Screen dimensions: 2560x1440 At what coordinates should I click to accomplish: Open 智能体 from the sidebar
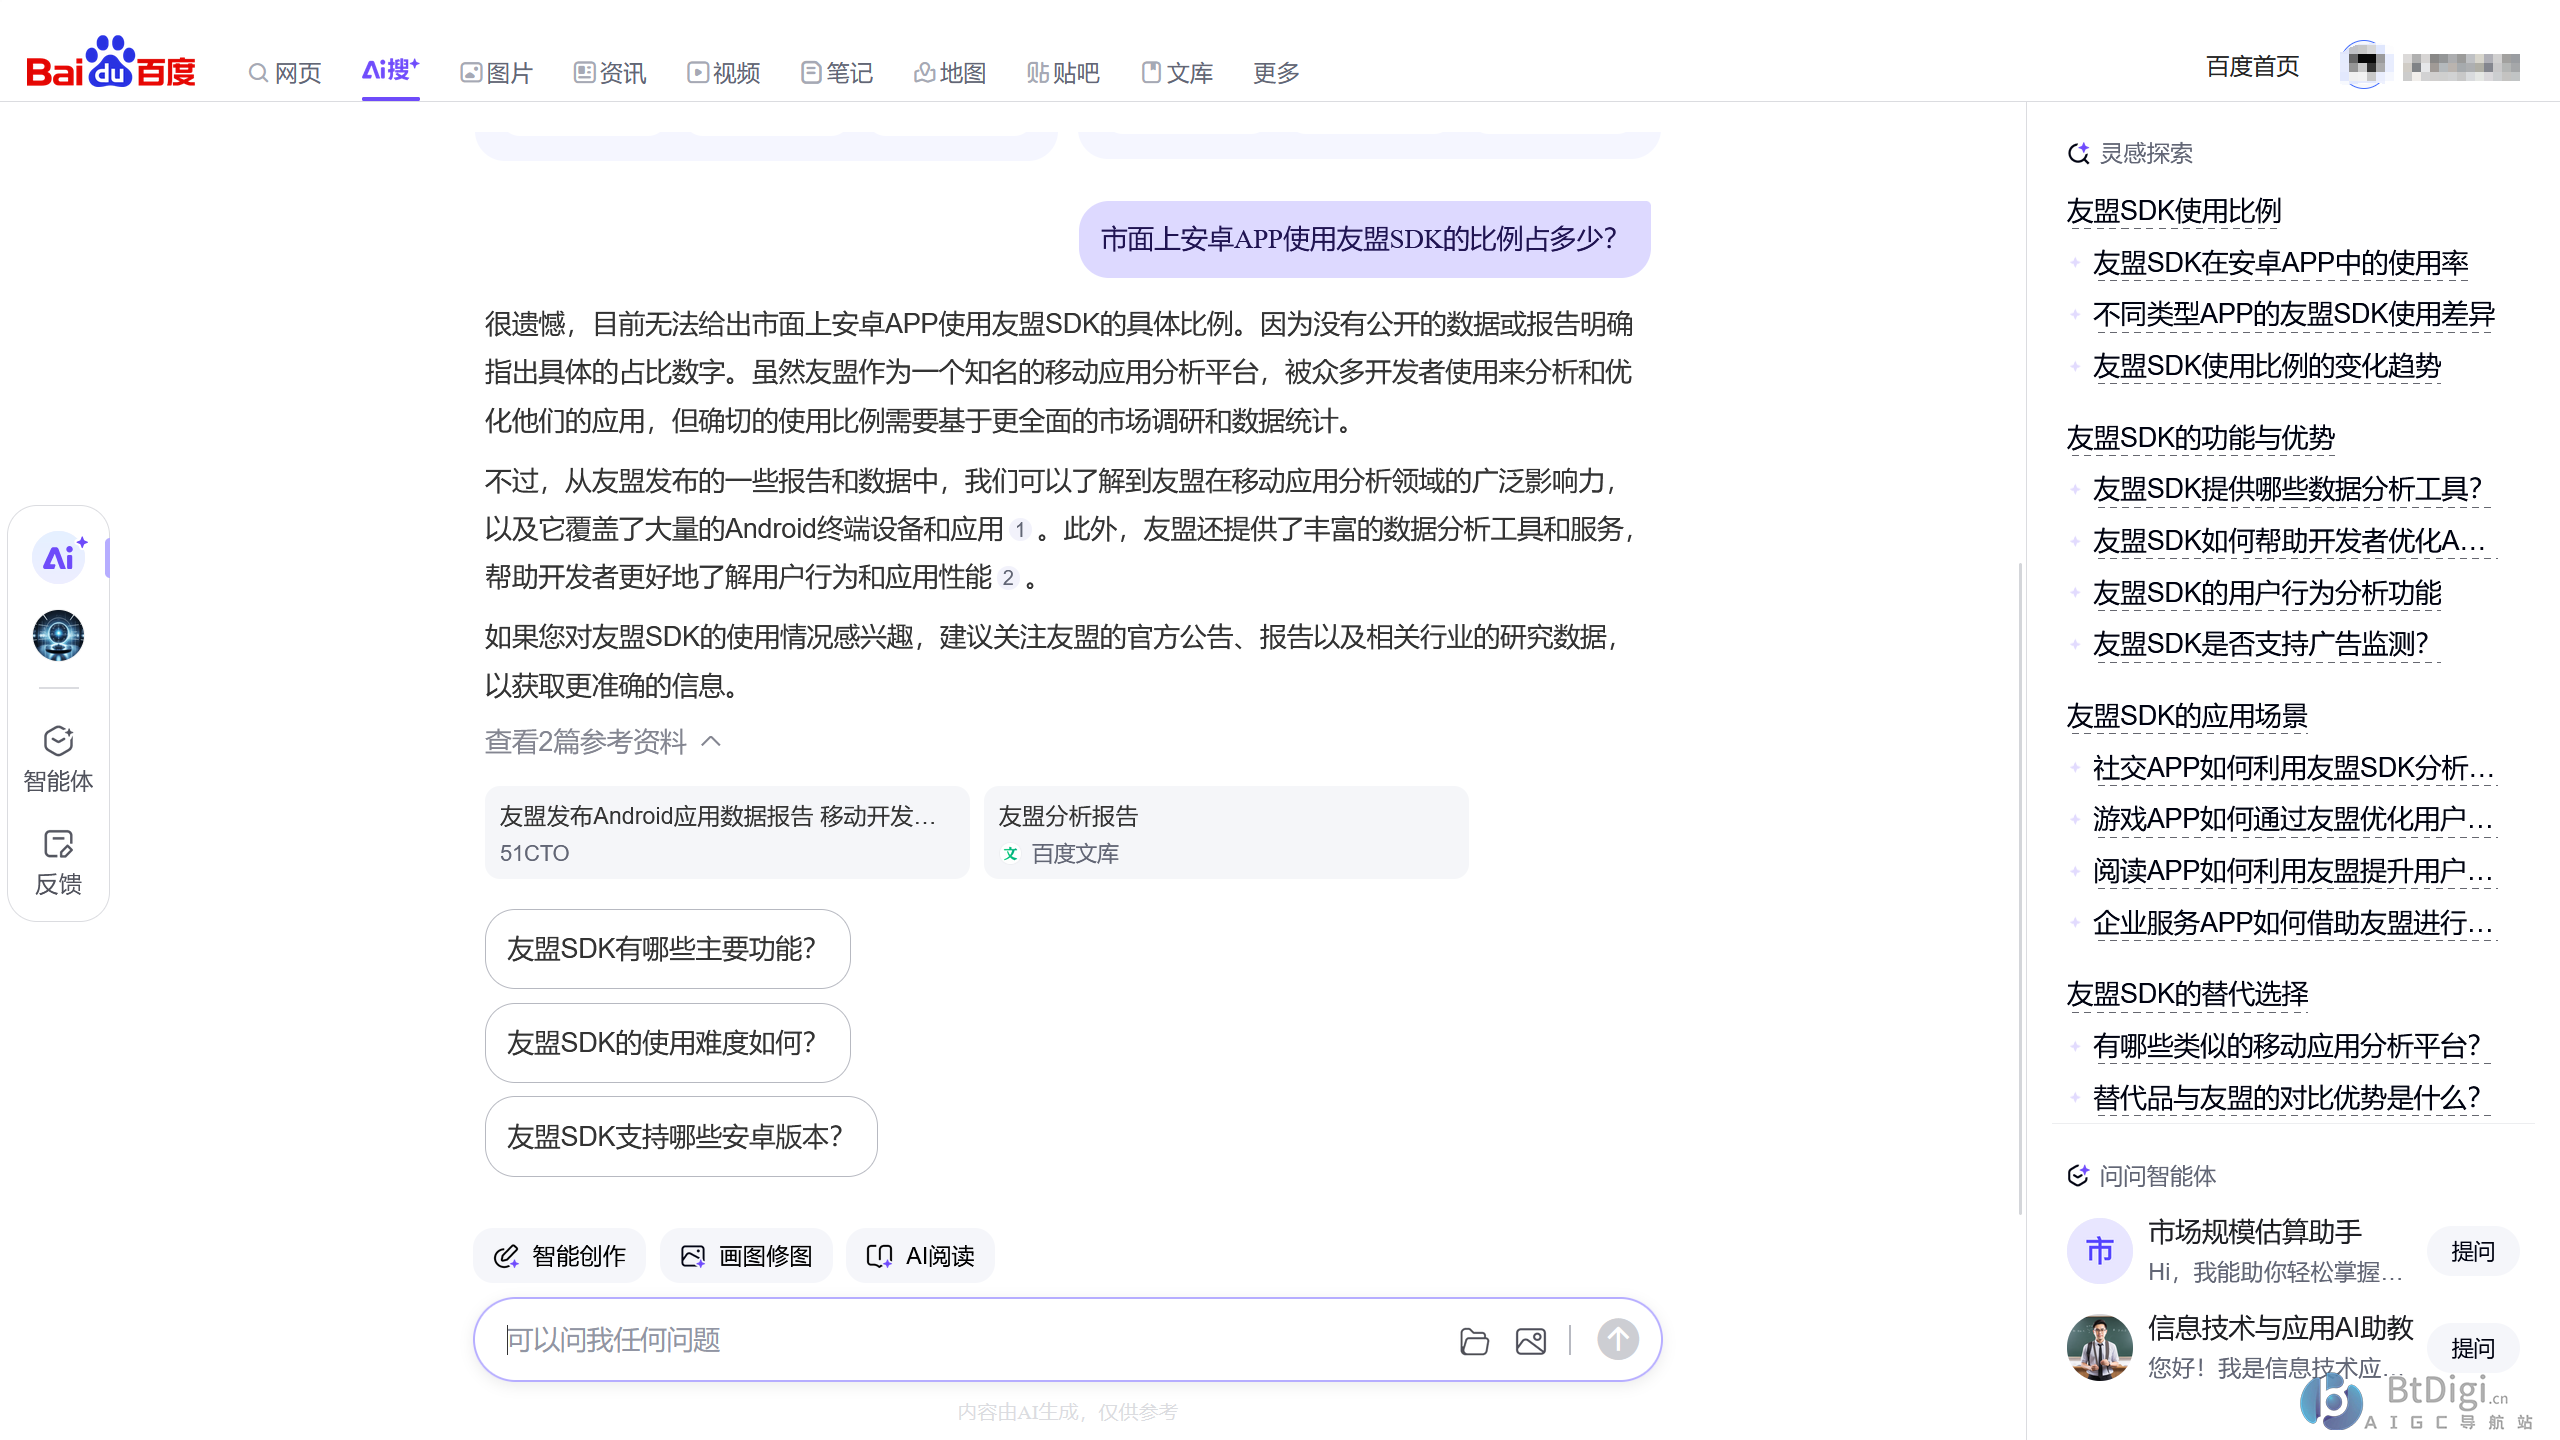click(x=58, y=759)
